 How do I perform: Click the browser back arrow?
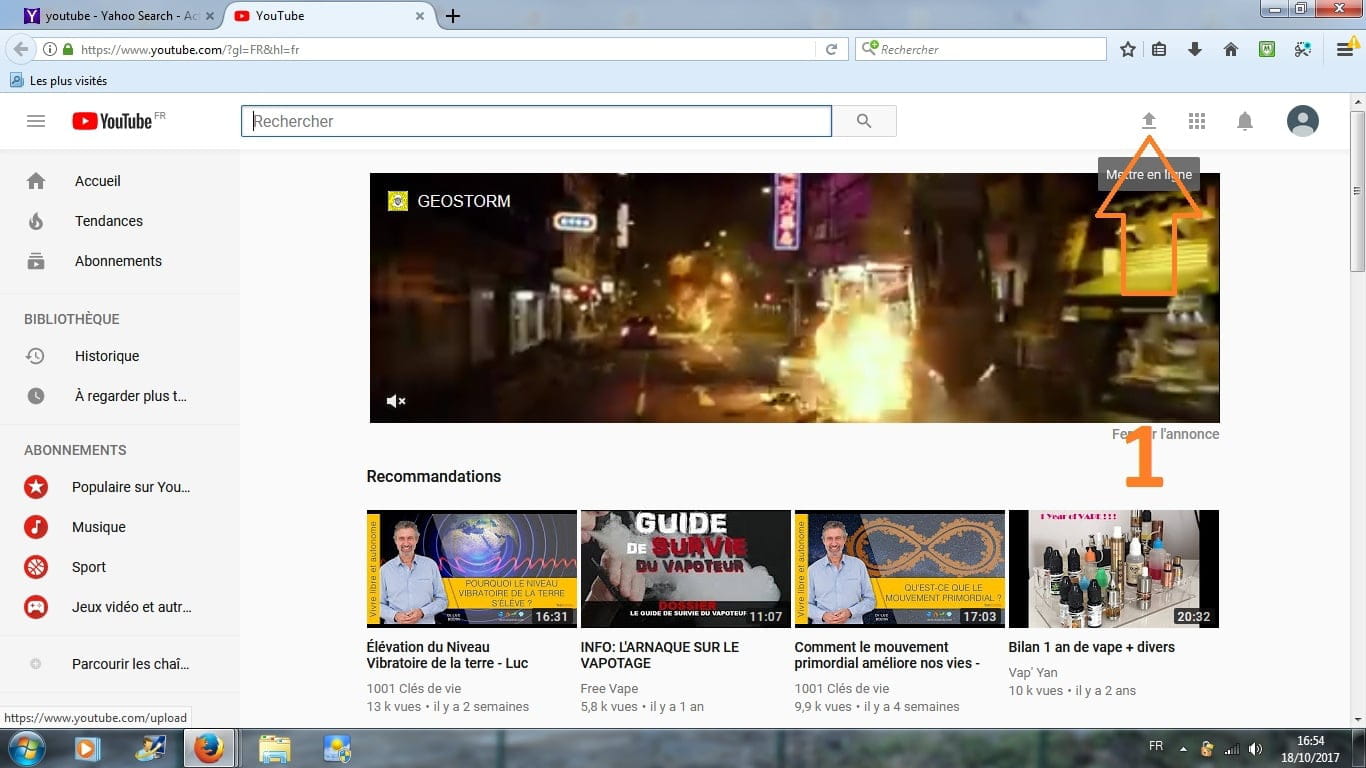[20, 49]
